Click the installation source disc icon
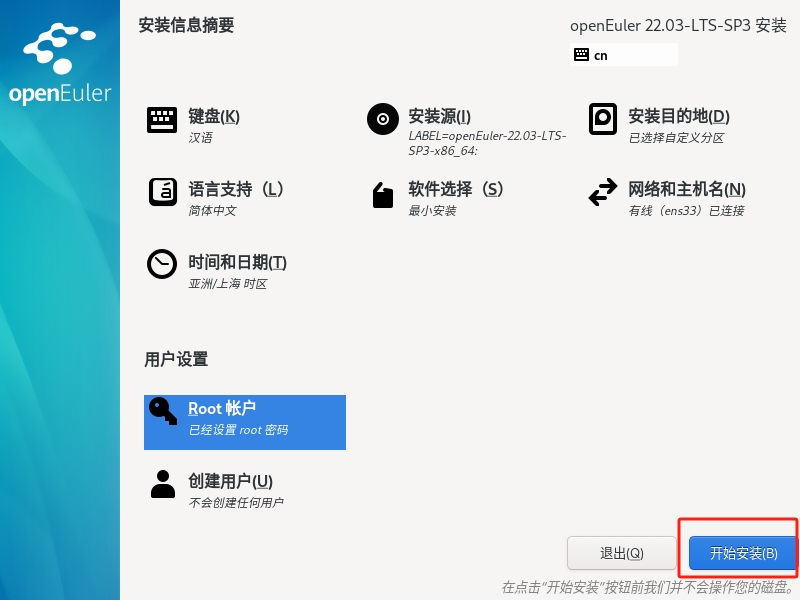This screenshot has height=600, width=800. 383,119
